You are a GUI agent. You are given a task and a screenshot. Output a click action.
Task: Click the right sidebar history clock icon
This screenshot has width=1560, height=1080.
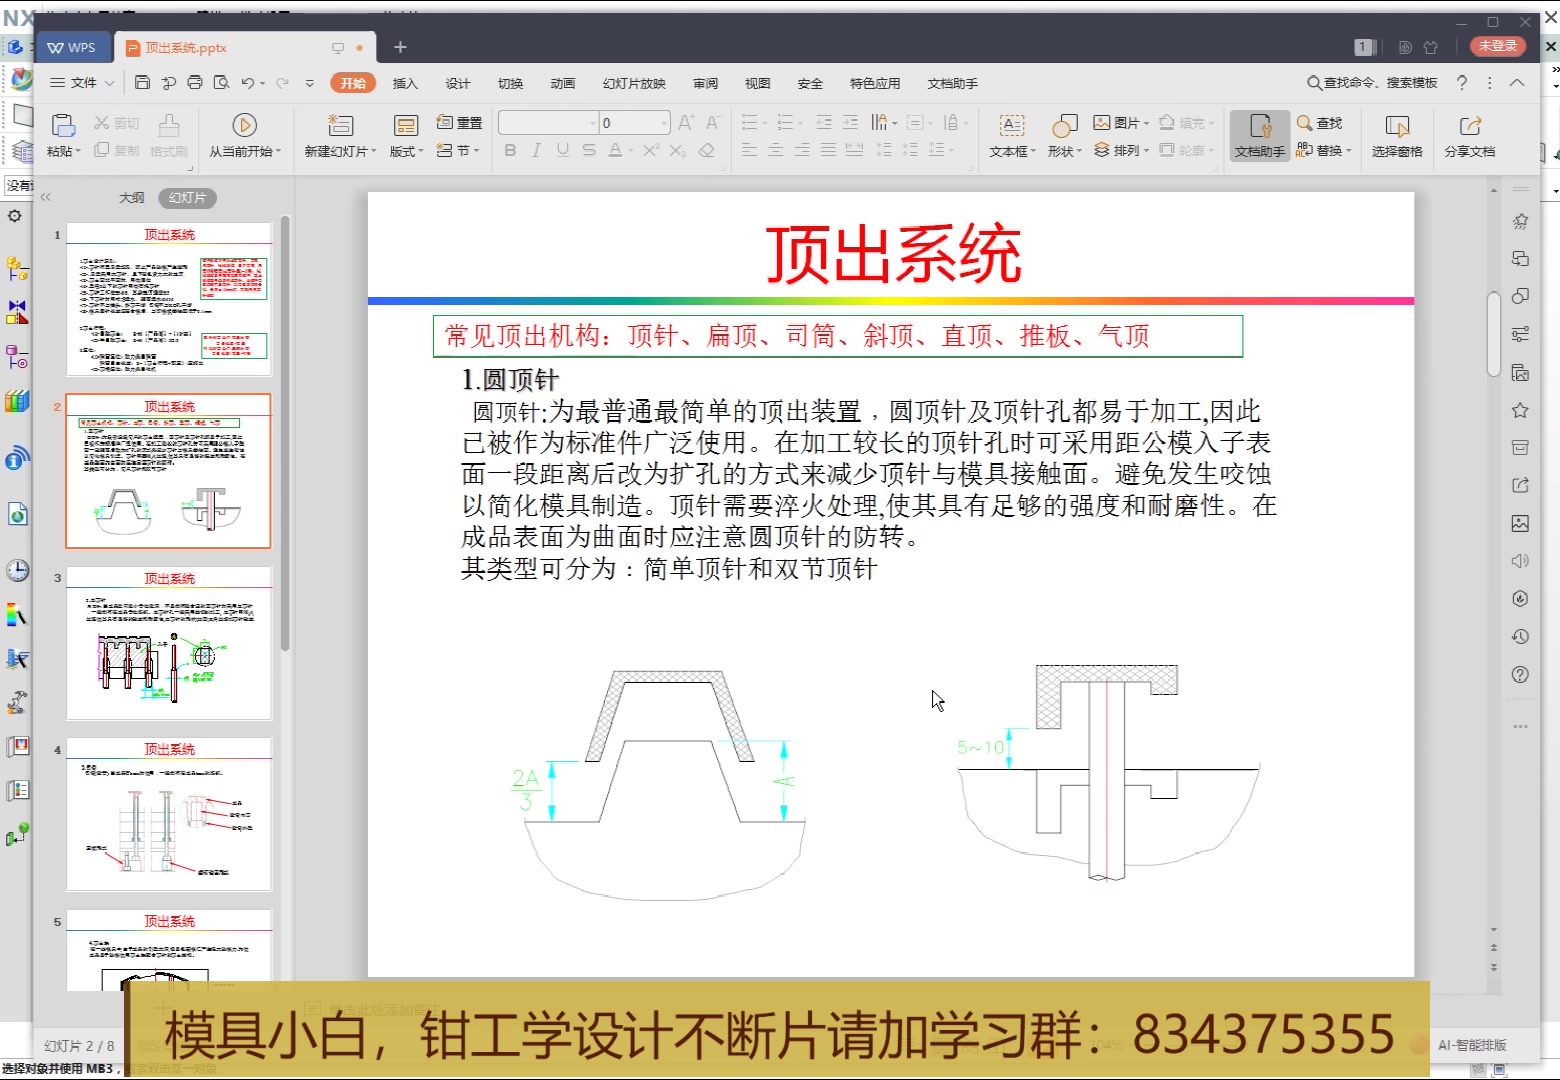(1520, 636)
